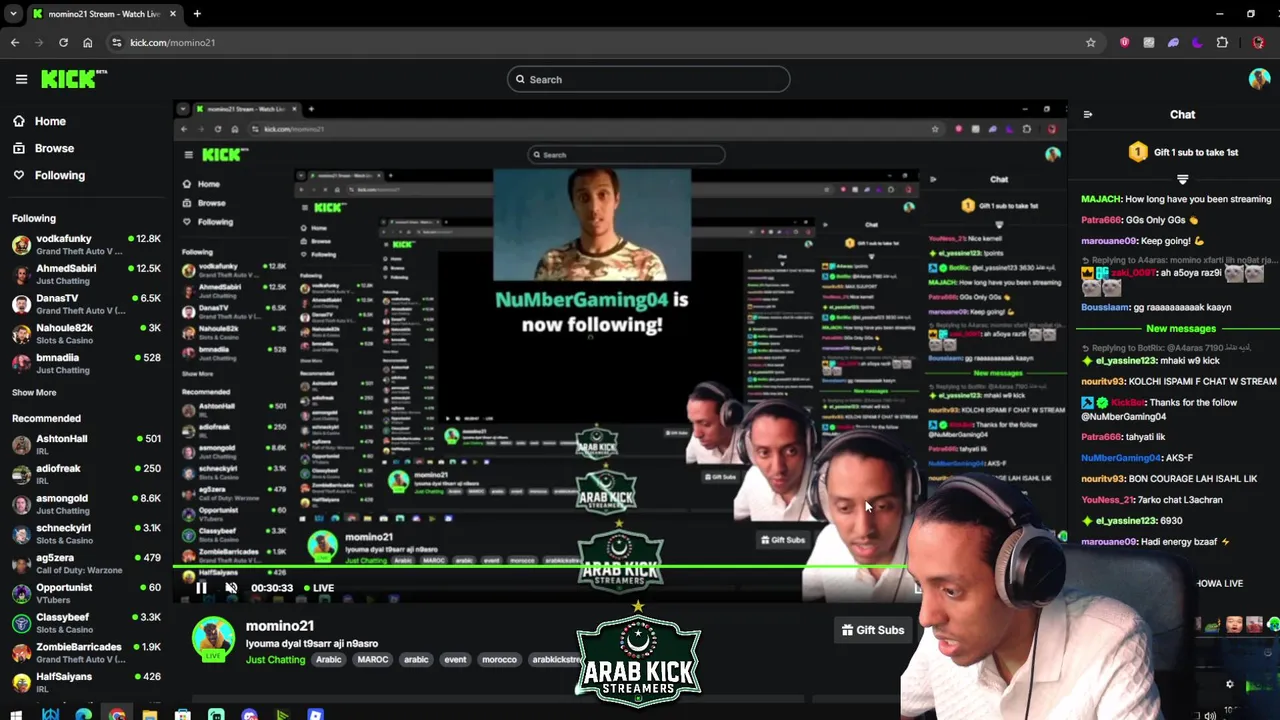Image resolution: width=1280 pixels, height=720 pixels.
Task: Go to browser home page icon
Action: click(x=88, y=42)
